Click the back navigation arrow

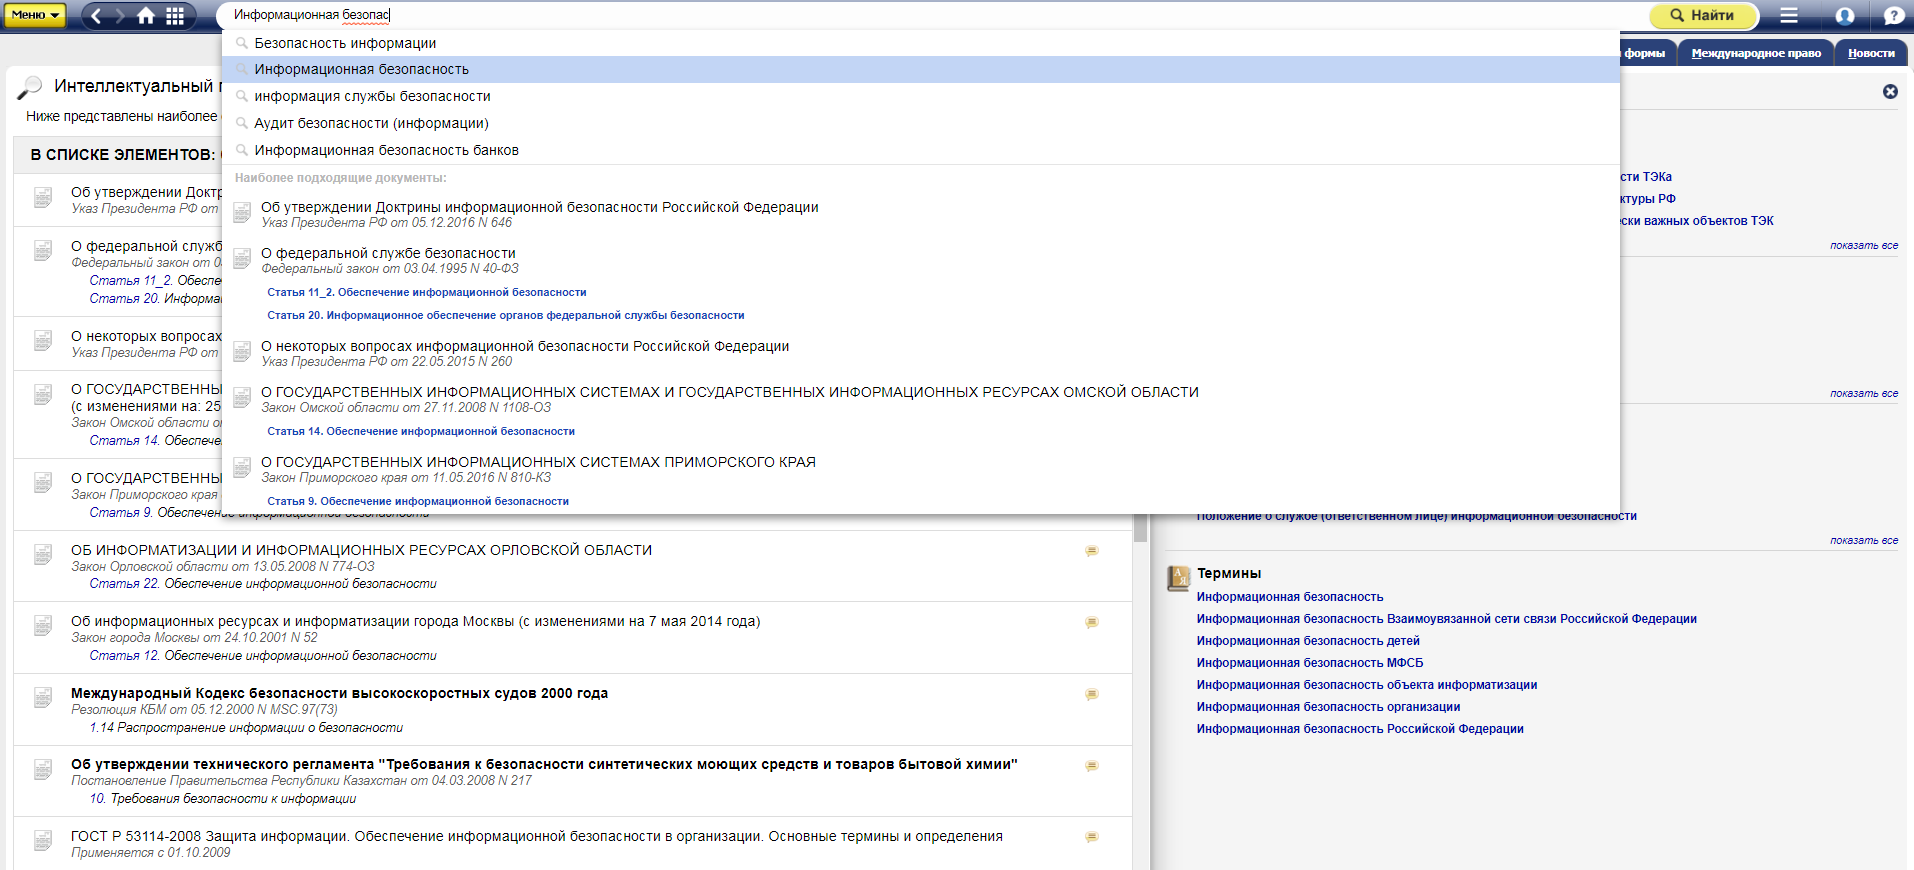pos(97,15)
